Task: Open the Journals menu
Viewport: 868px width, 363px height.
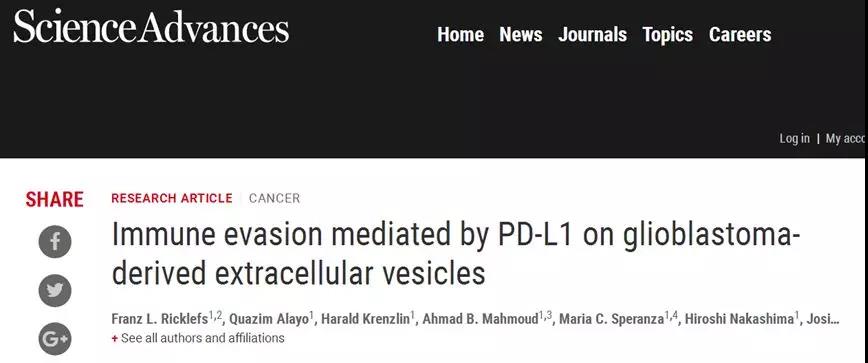Action: [592, 35]
